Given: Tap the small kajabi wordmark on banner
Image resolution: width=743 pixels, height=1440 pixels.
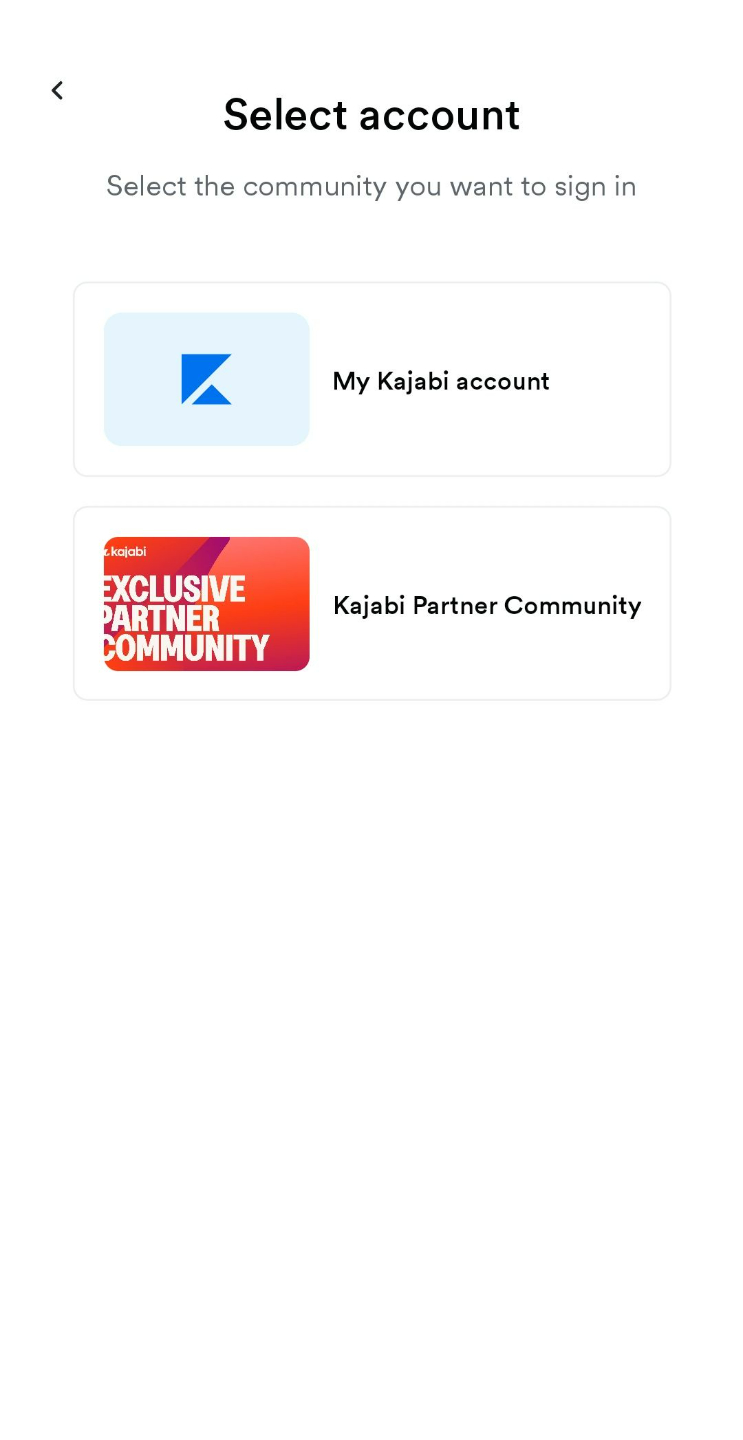Looking at the screenshot, I should (126, 551).
